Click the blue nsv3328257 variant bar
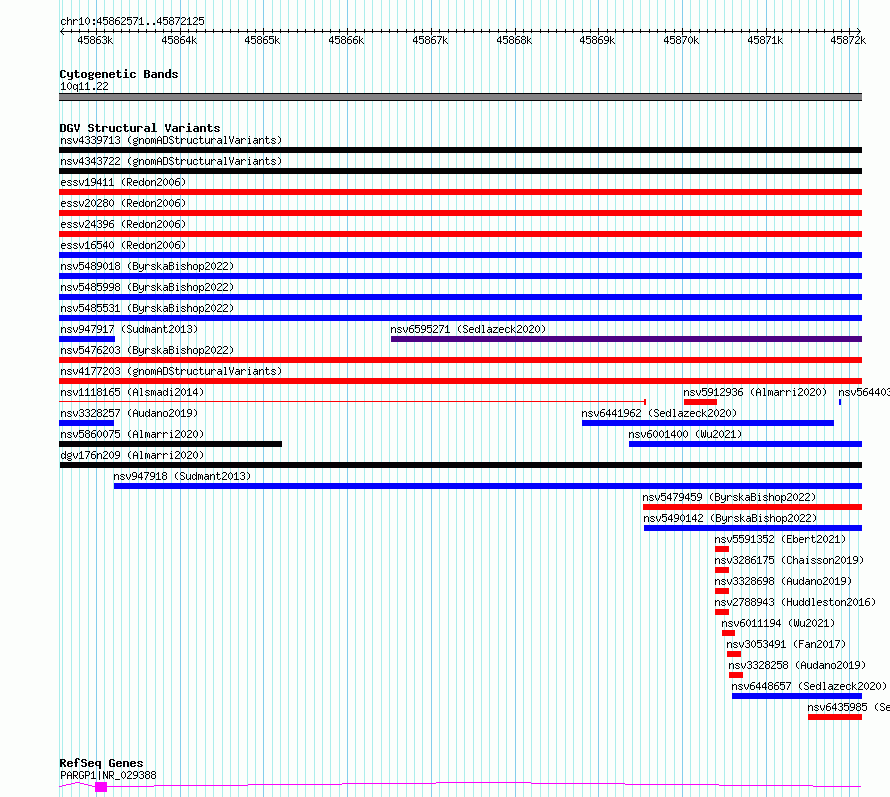890x797 pixels. point(86,423)
